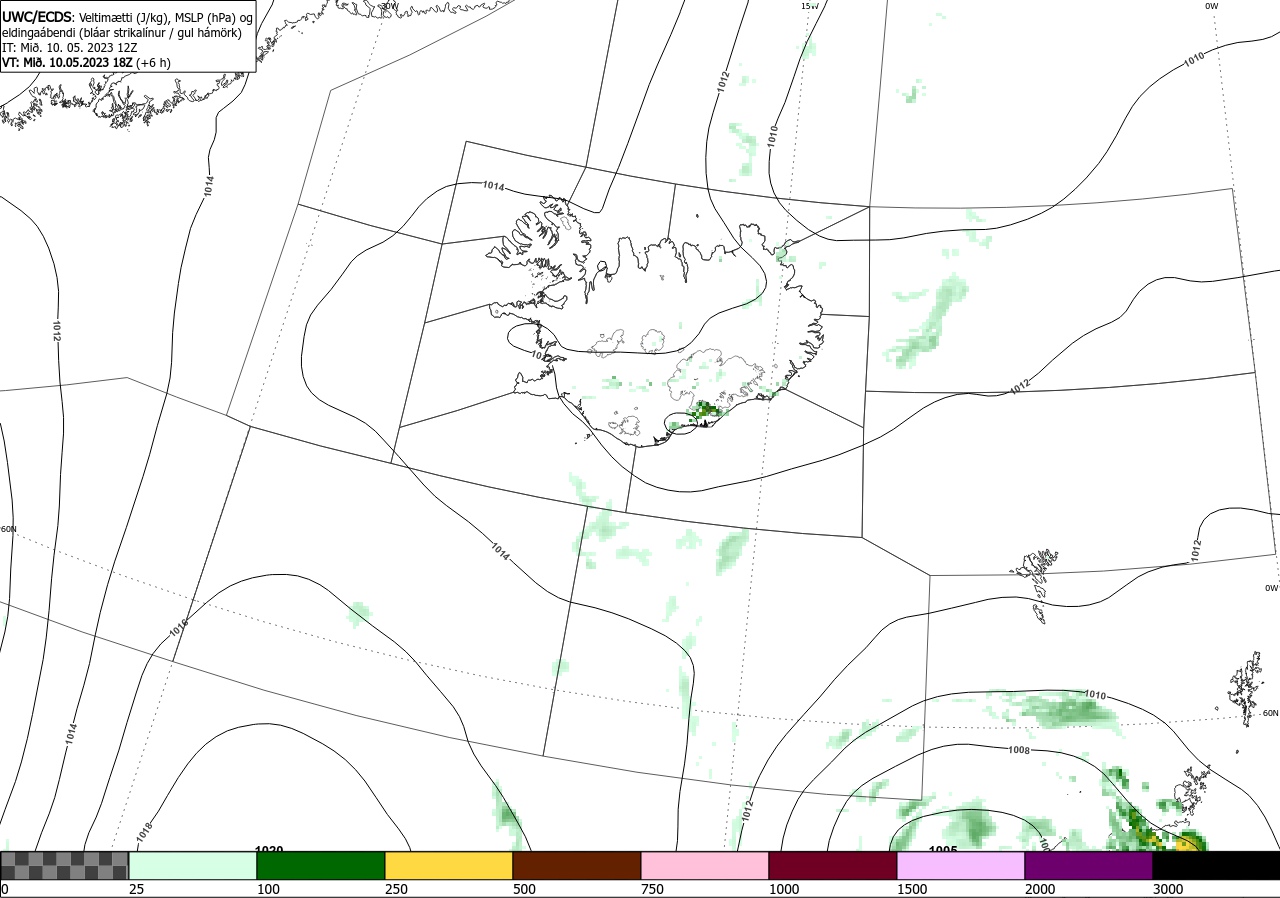
Task: Click the 'eldingaábendi (bláar strikalínur / gul hámörk)' line
Action: tap(122, 32)
